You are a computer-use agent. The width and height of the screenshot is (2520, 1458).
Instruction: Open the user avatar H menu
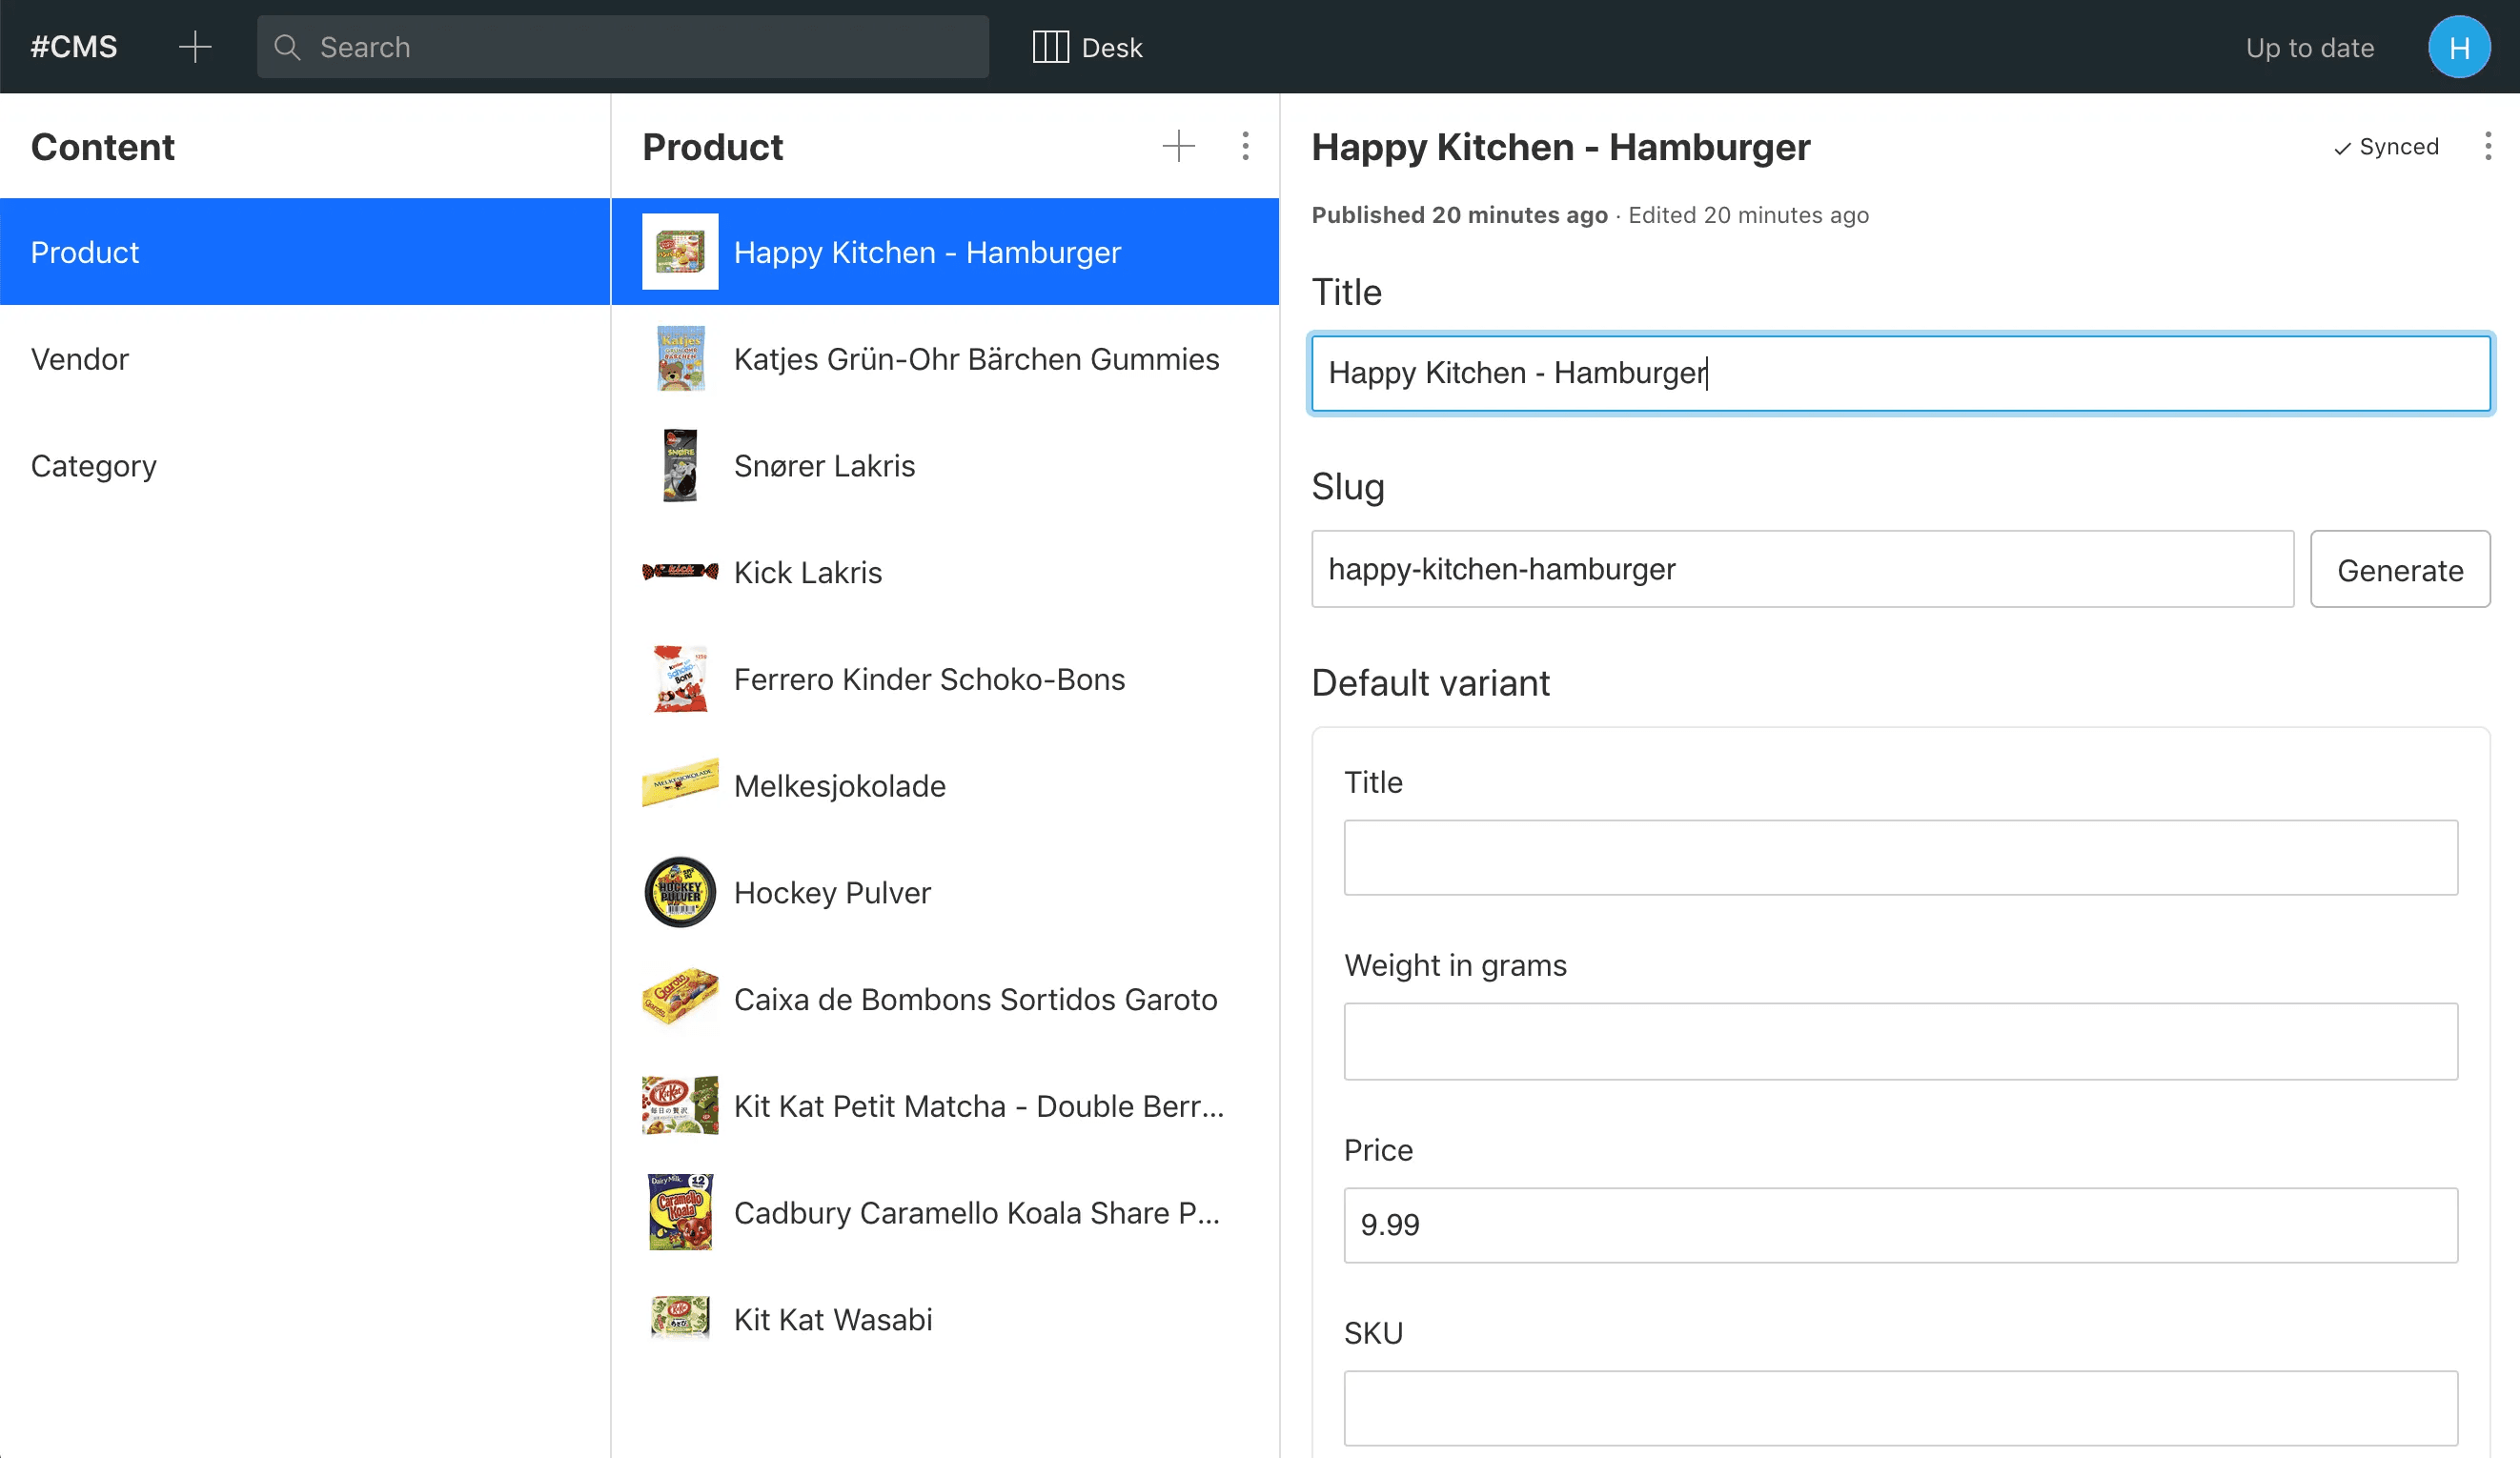coord(2458,47)
